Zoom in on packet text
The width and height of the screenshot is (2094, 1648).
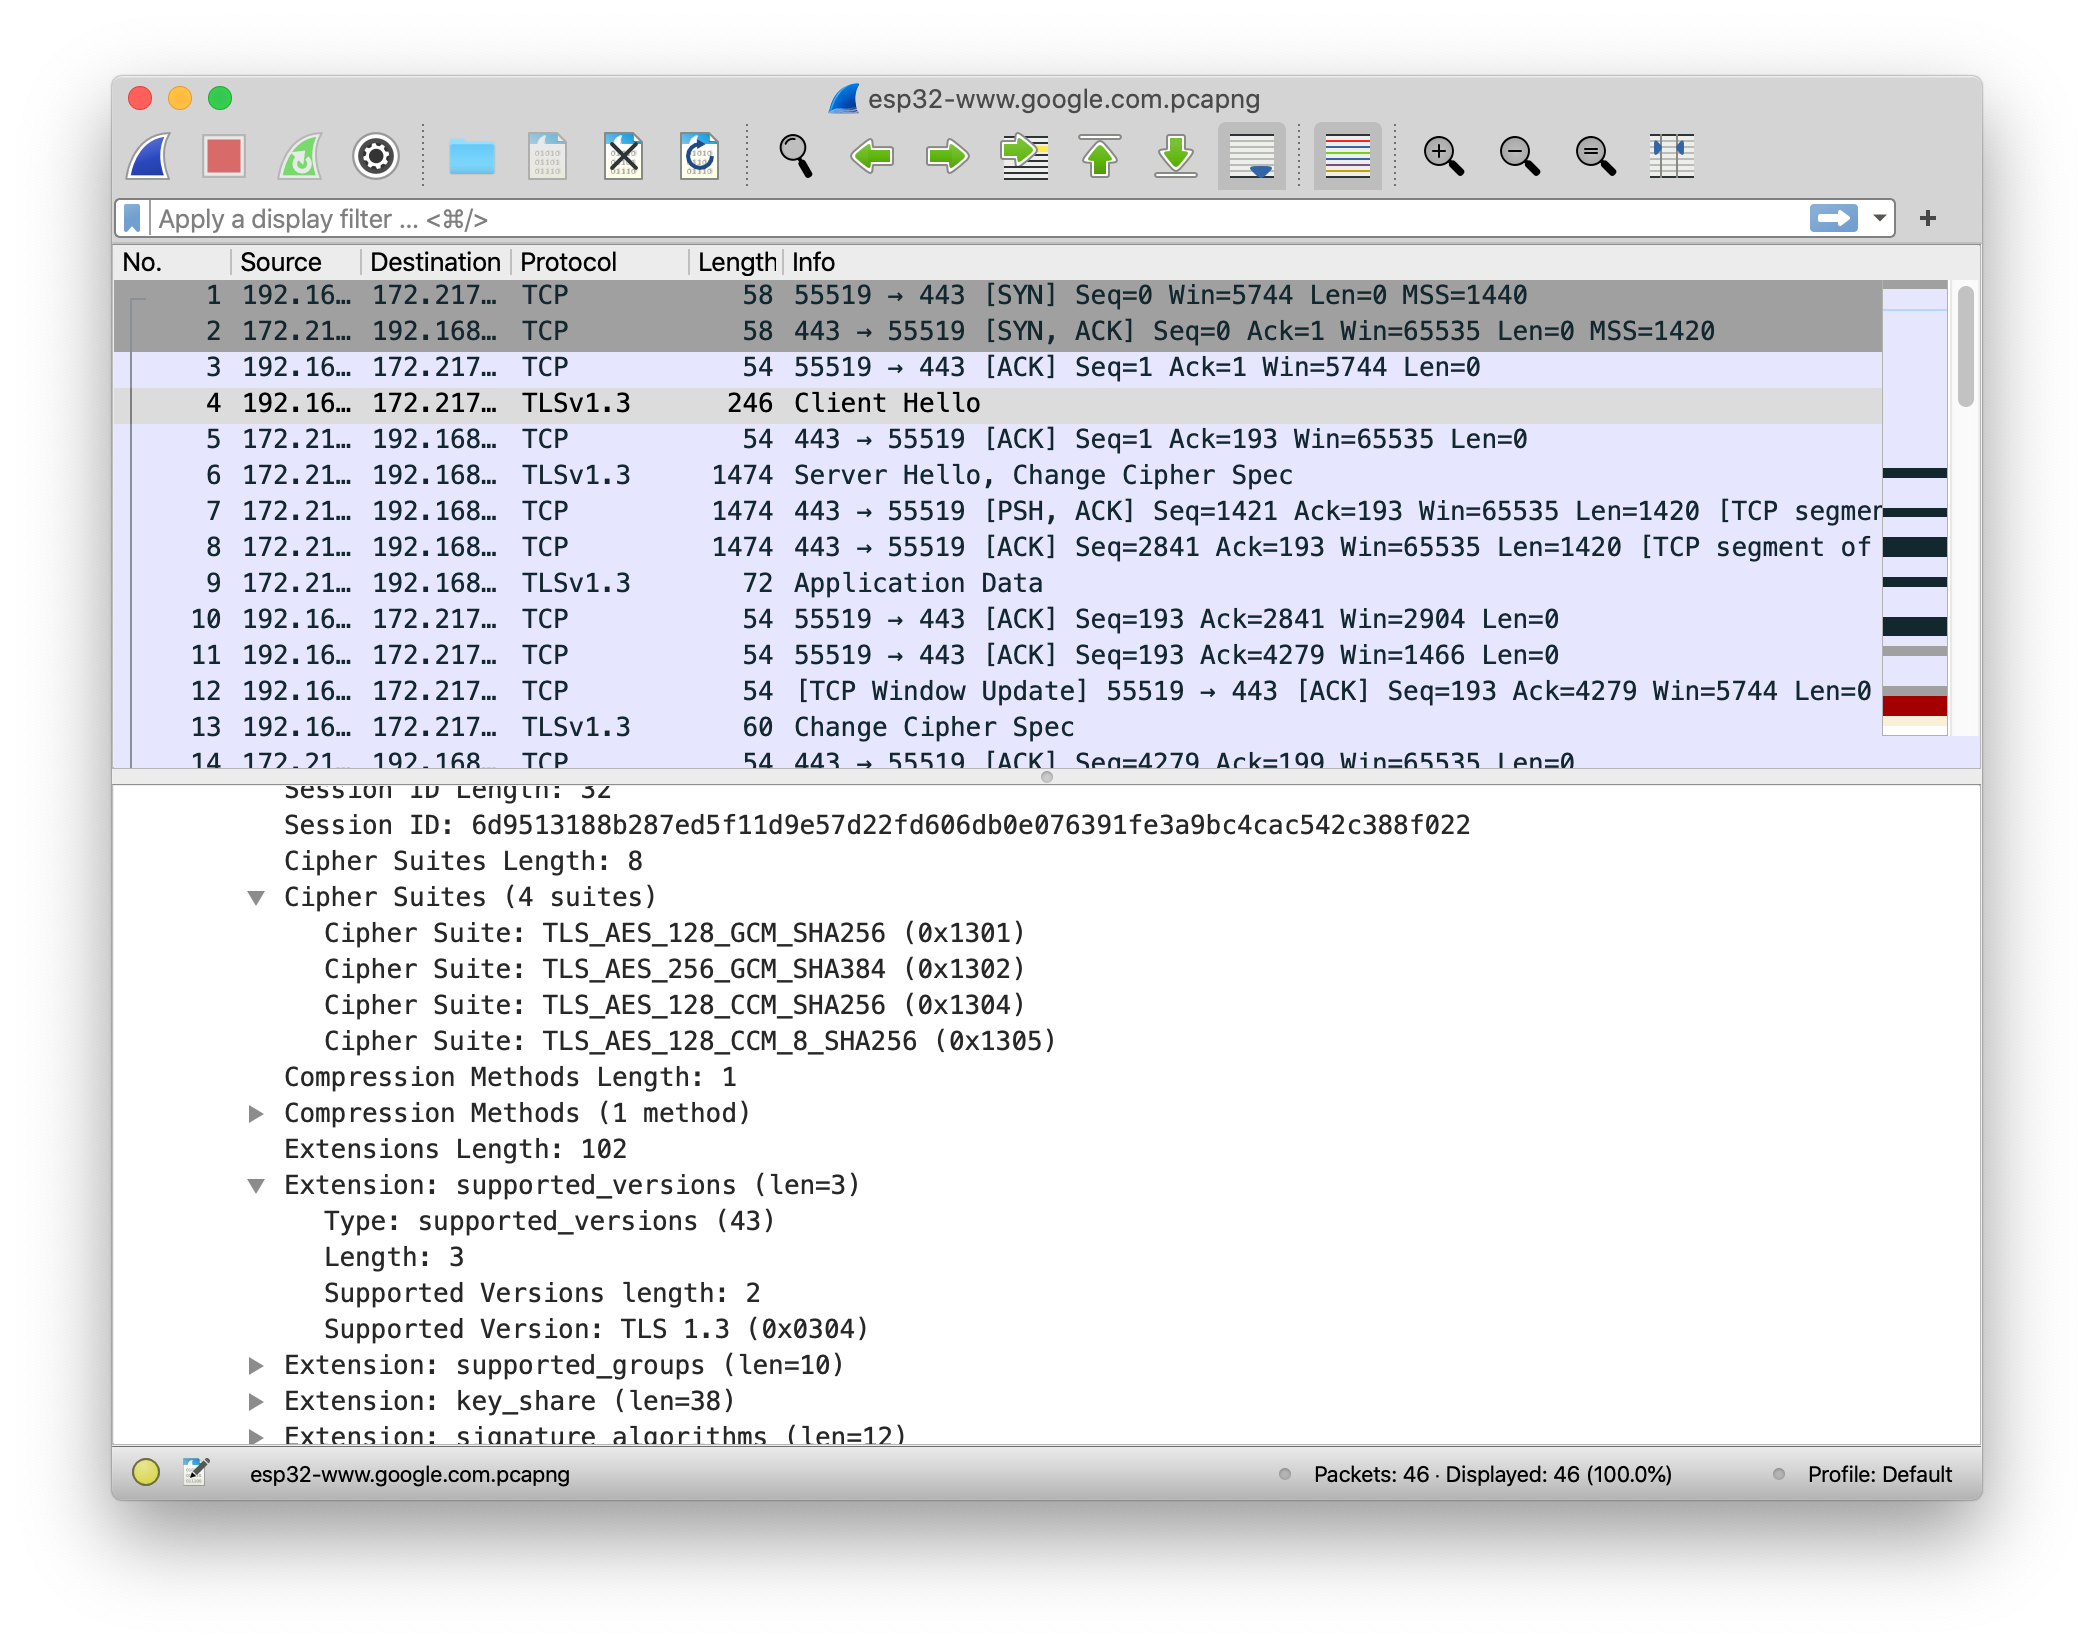[1443, 156]
